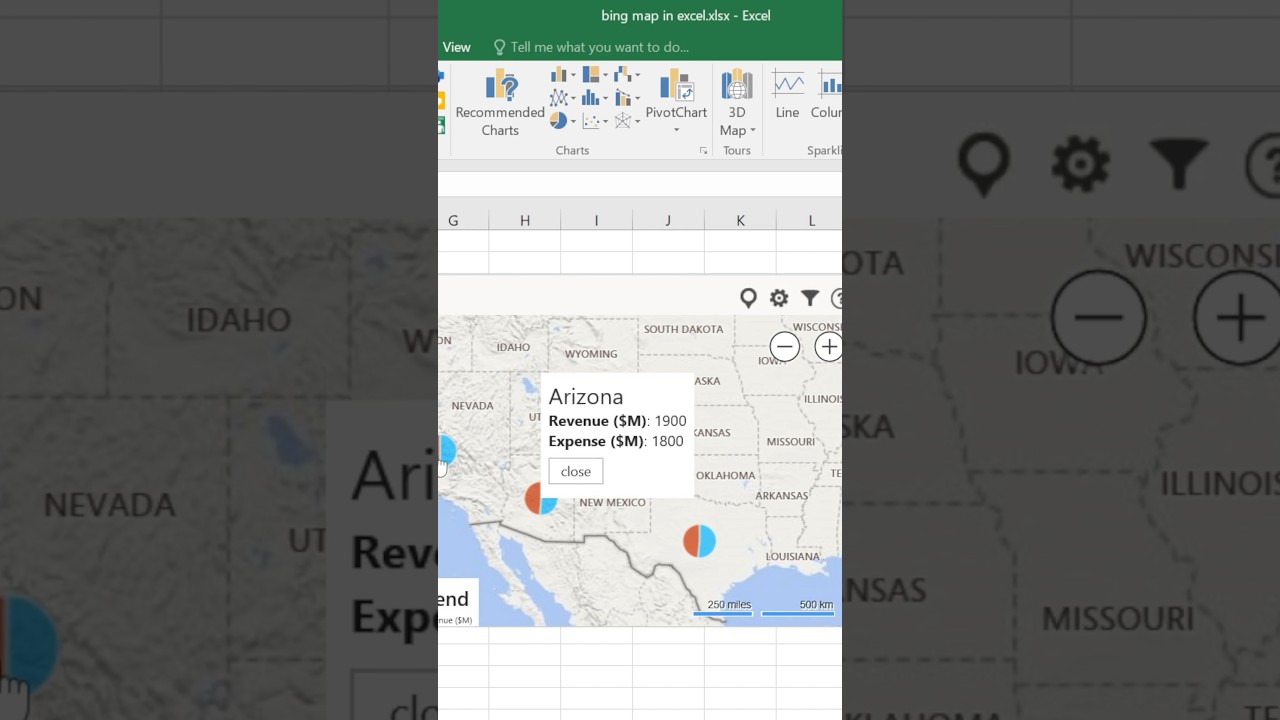1280x720 pixels.
Task: Click the LOUISIANA map label
Action: [x=793, y=556]
